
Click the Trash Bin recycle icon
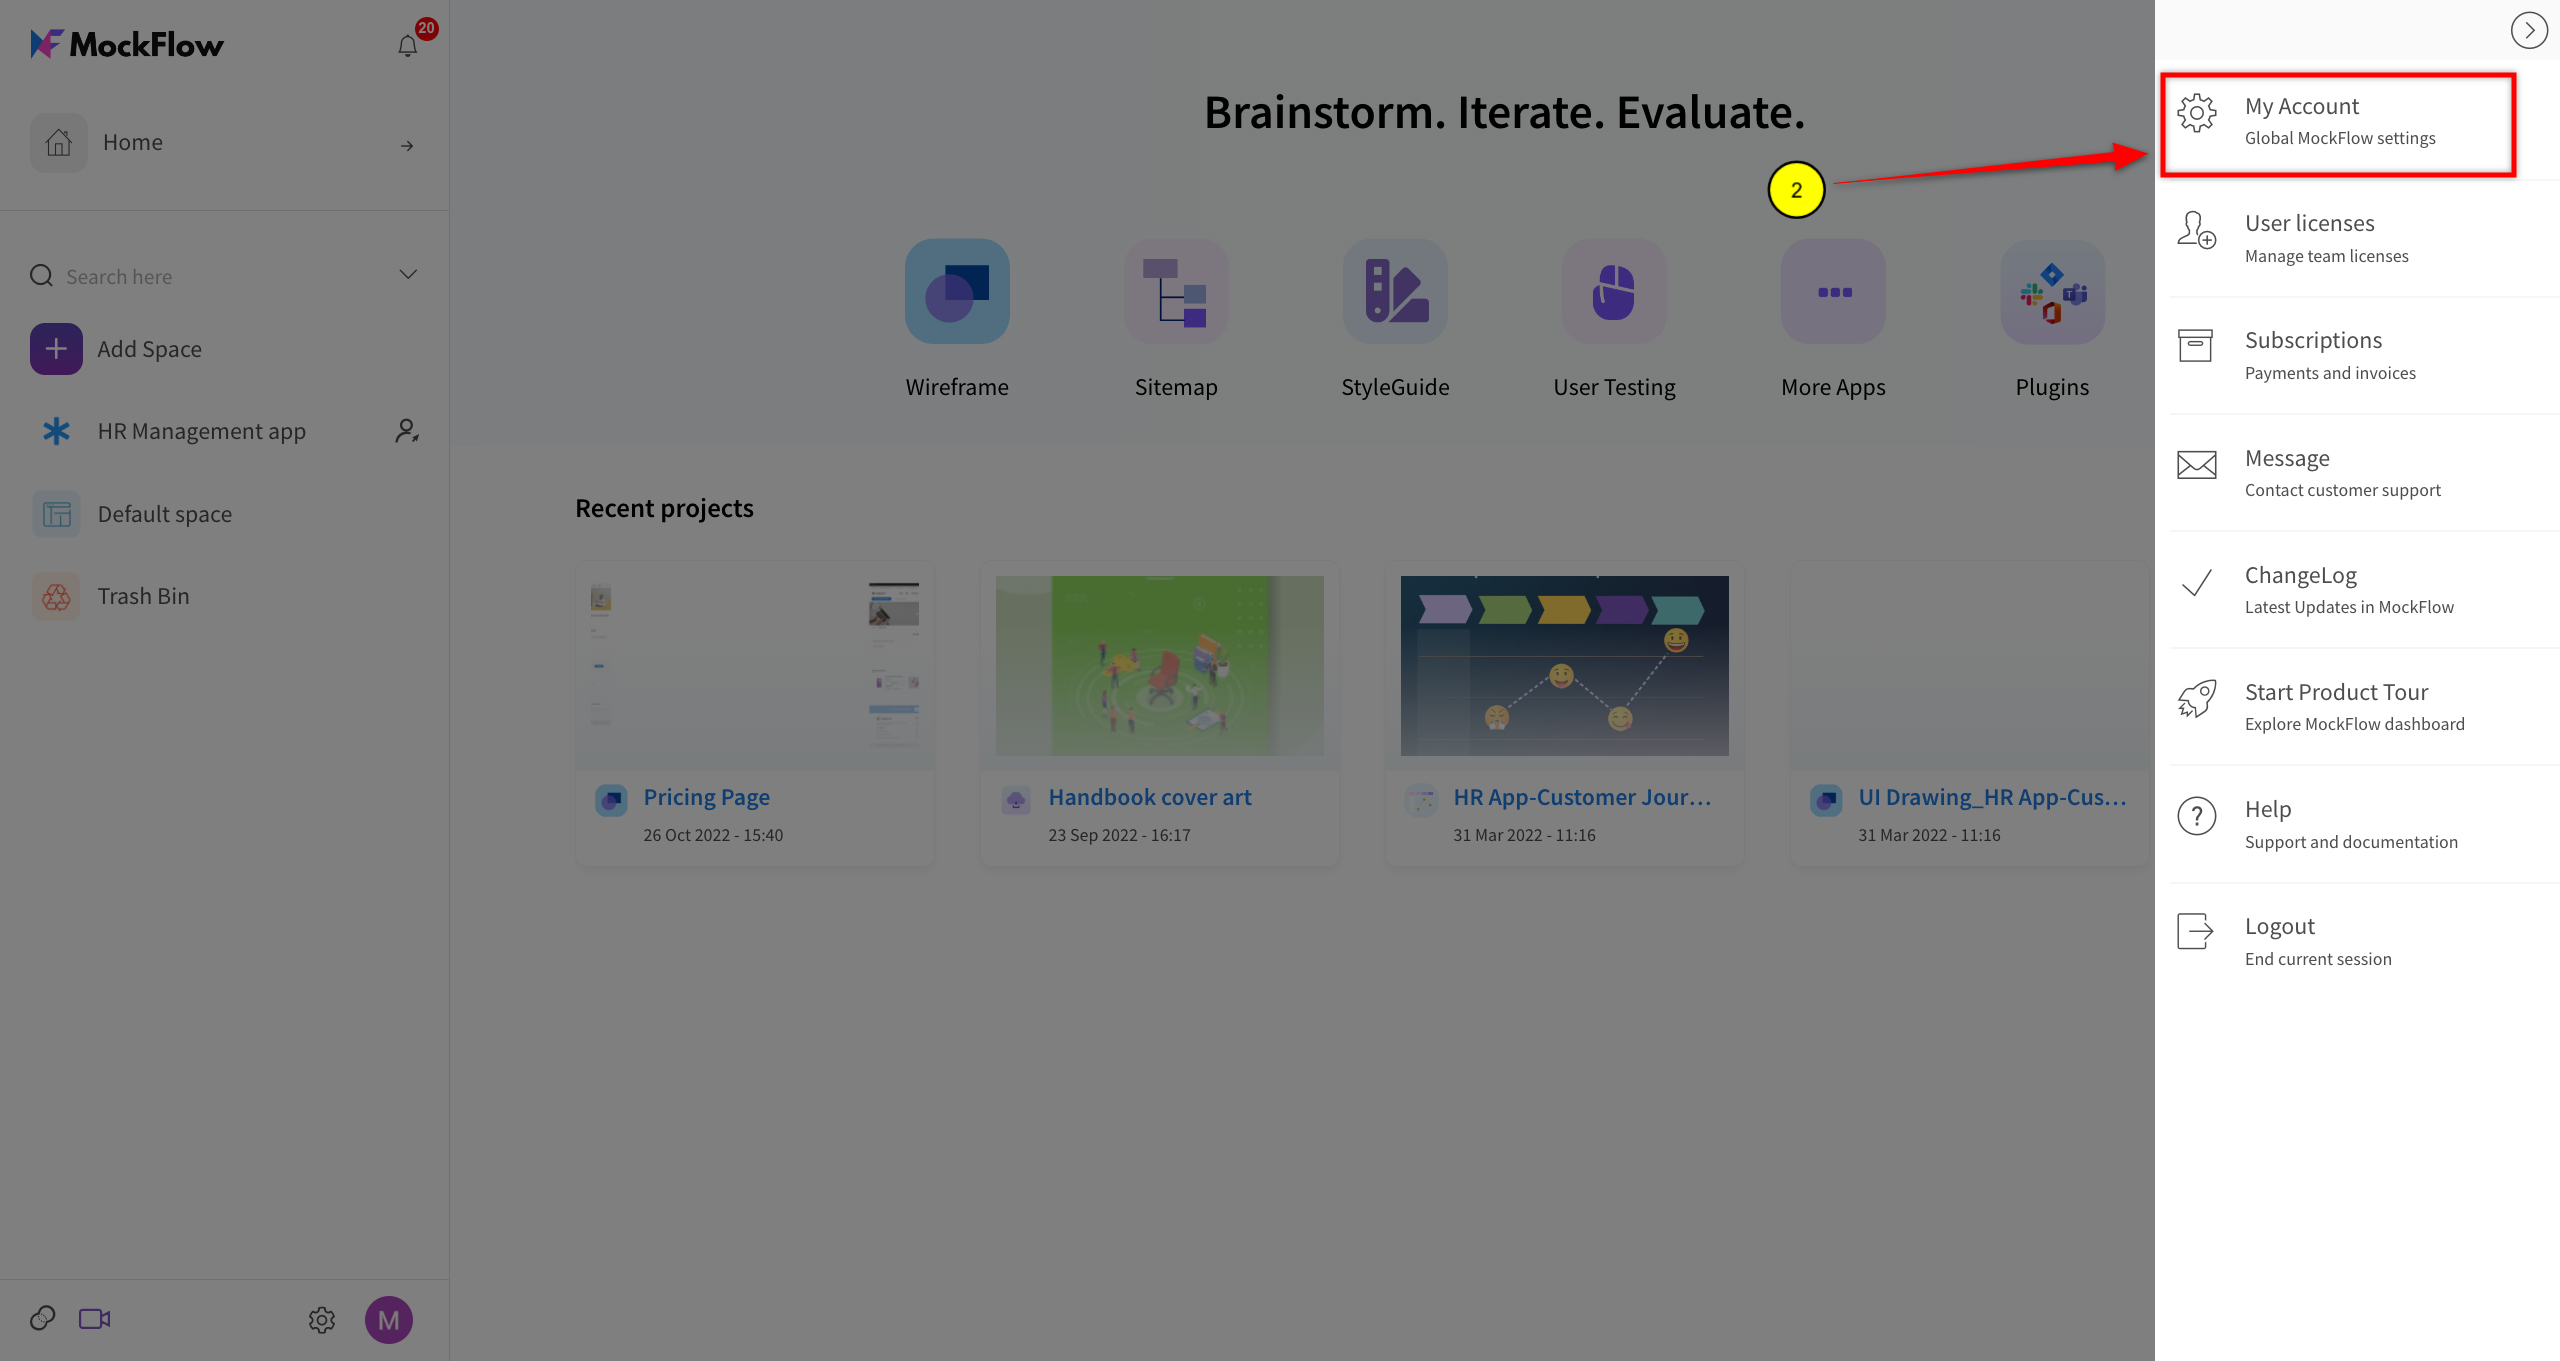pos(56,596)
